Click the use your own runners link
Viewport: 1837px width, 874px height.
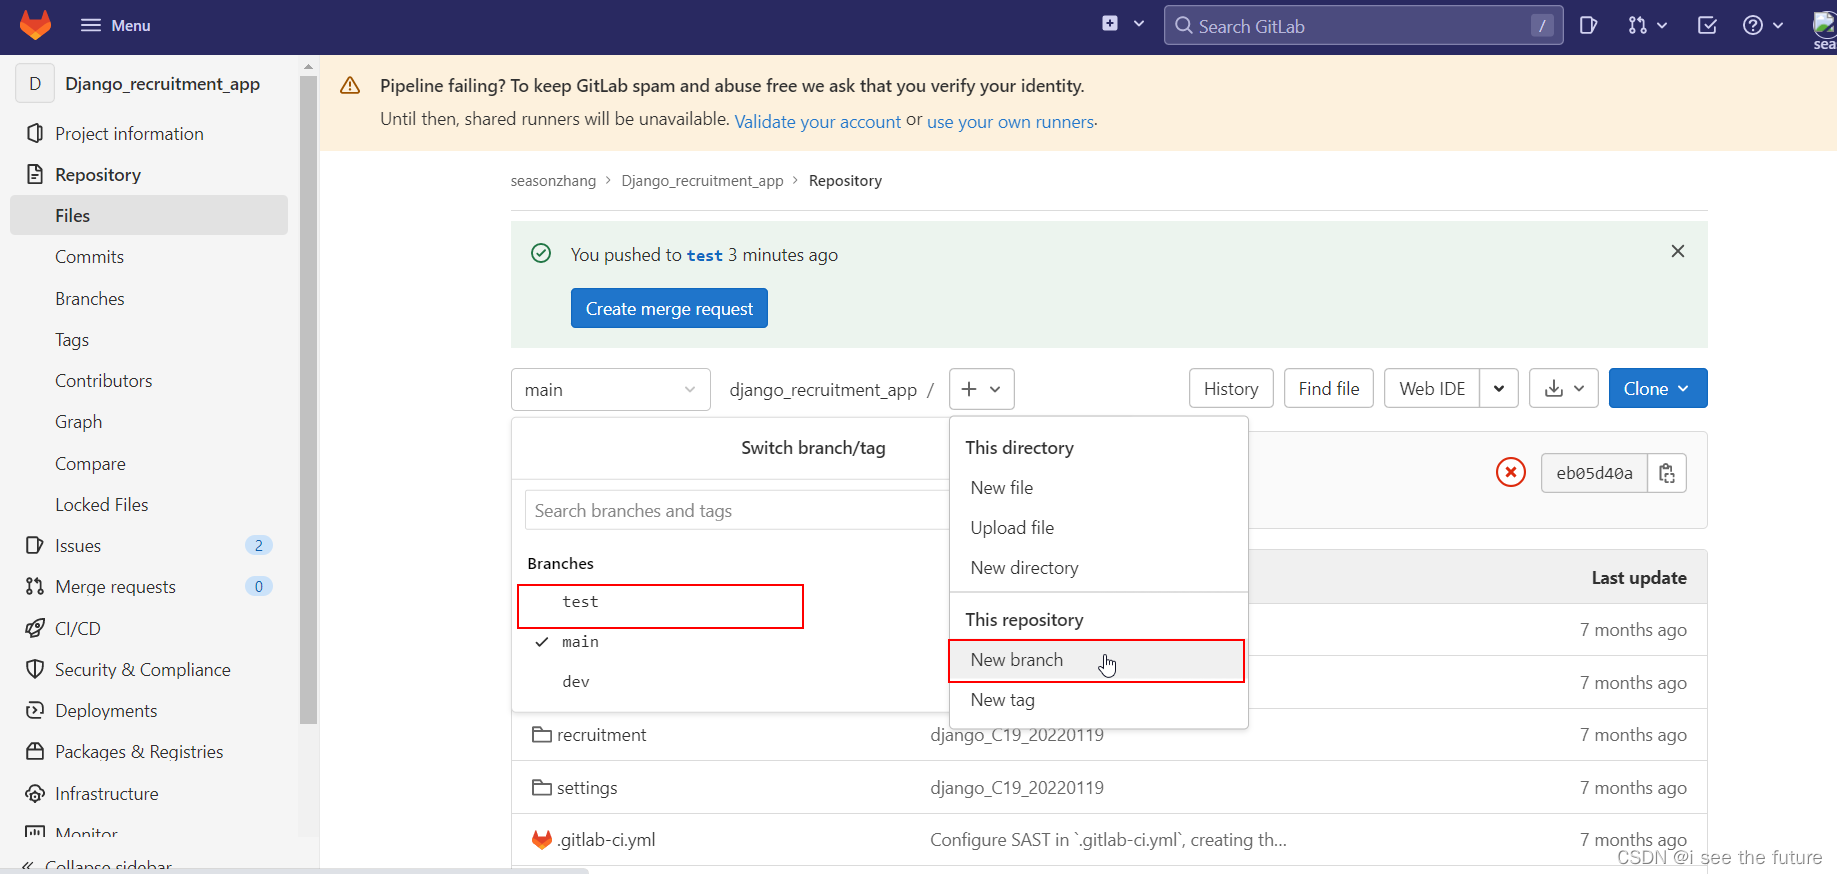point(1010,122)
